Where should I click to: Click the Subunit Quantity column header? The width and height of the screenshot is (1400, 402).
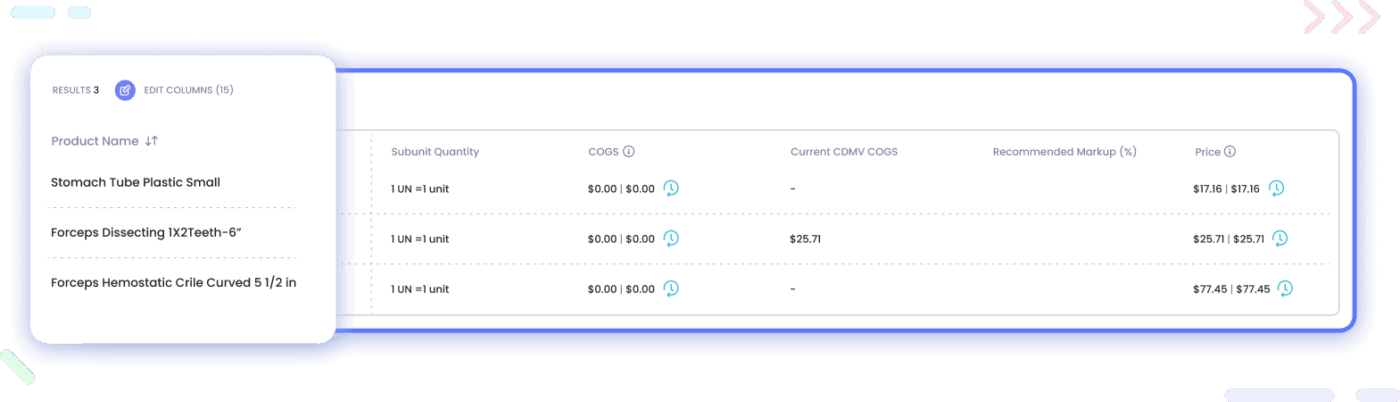tap(435, 152)
